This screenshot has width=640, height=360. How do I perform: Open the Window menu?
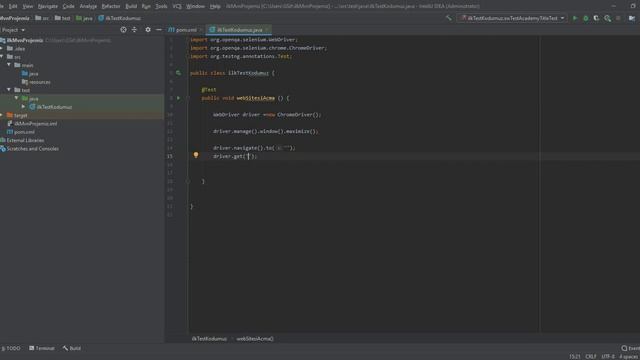click(x=195, y=6)
